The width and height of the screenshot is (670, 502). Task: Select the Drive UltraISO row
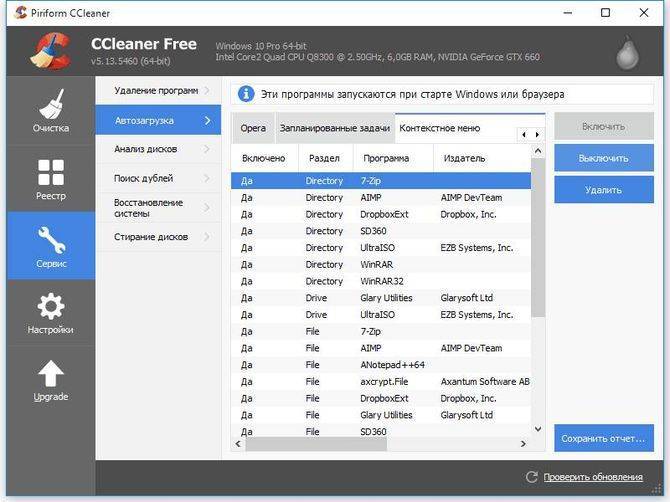coord(381,314)
